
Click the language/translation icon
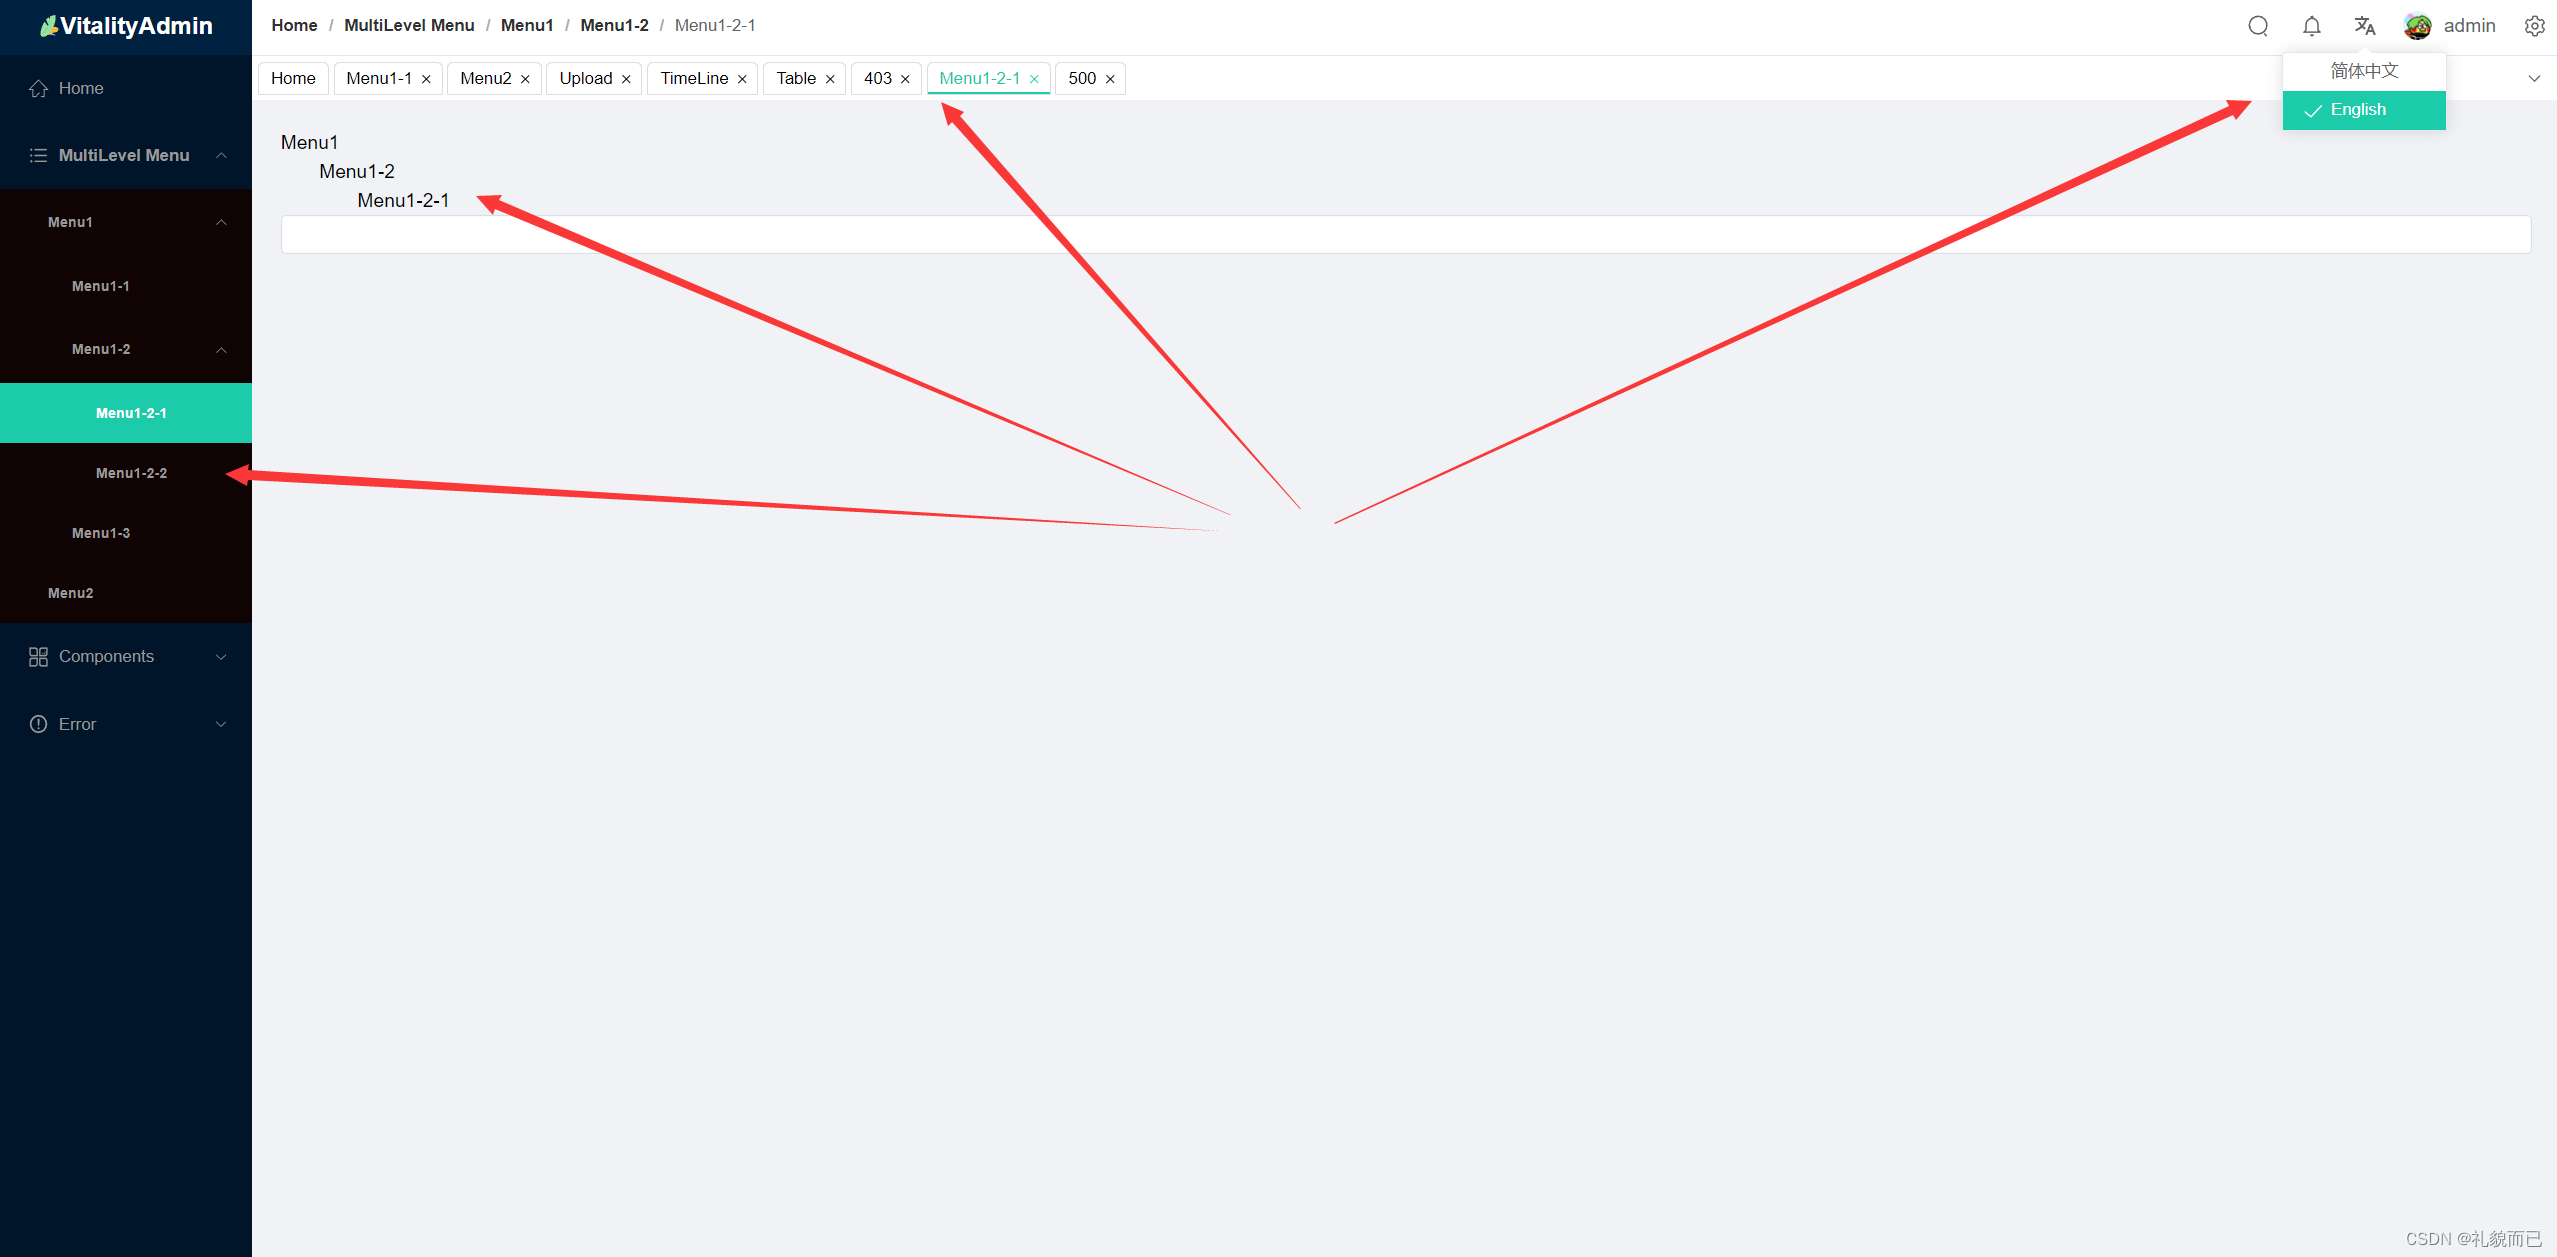click(2365, 24)
